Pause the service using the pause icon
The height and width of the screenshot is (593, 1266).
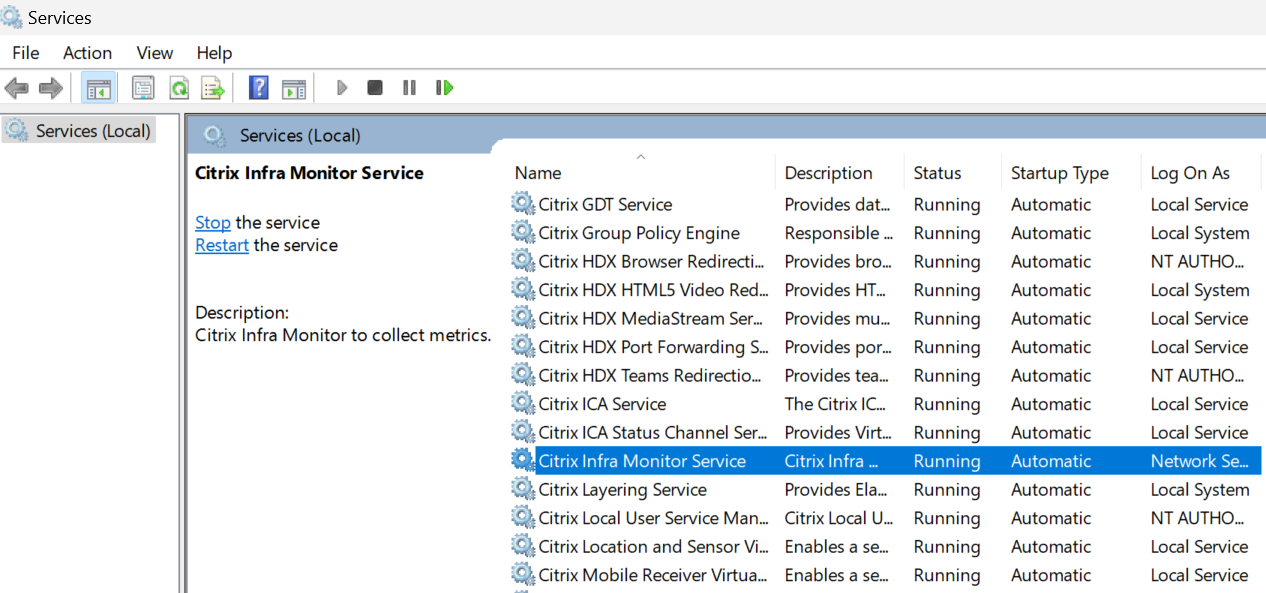409,87
